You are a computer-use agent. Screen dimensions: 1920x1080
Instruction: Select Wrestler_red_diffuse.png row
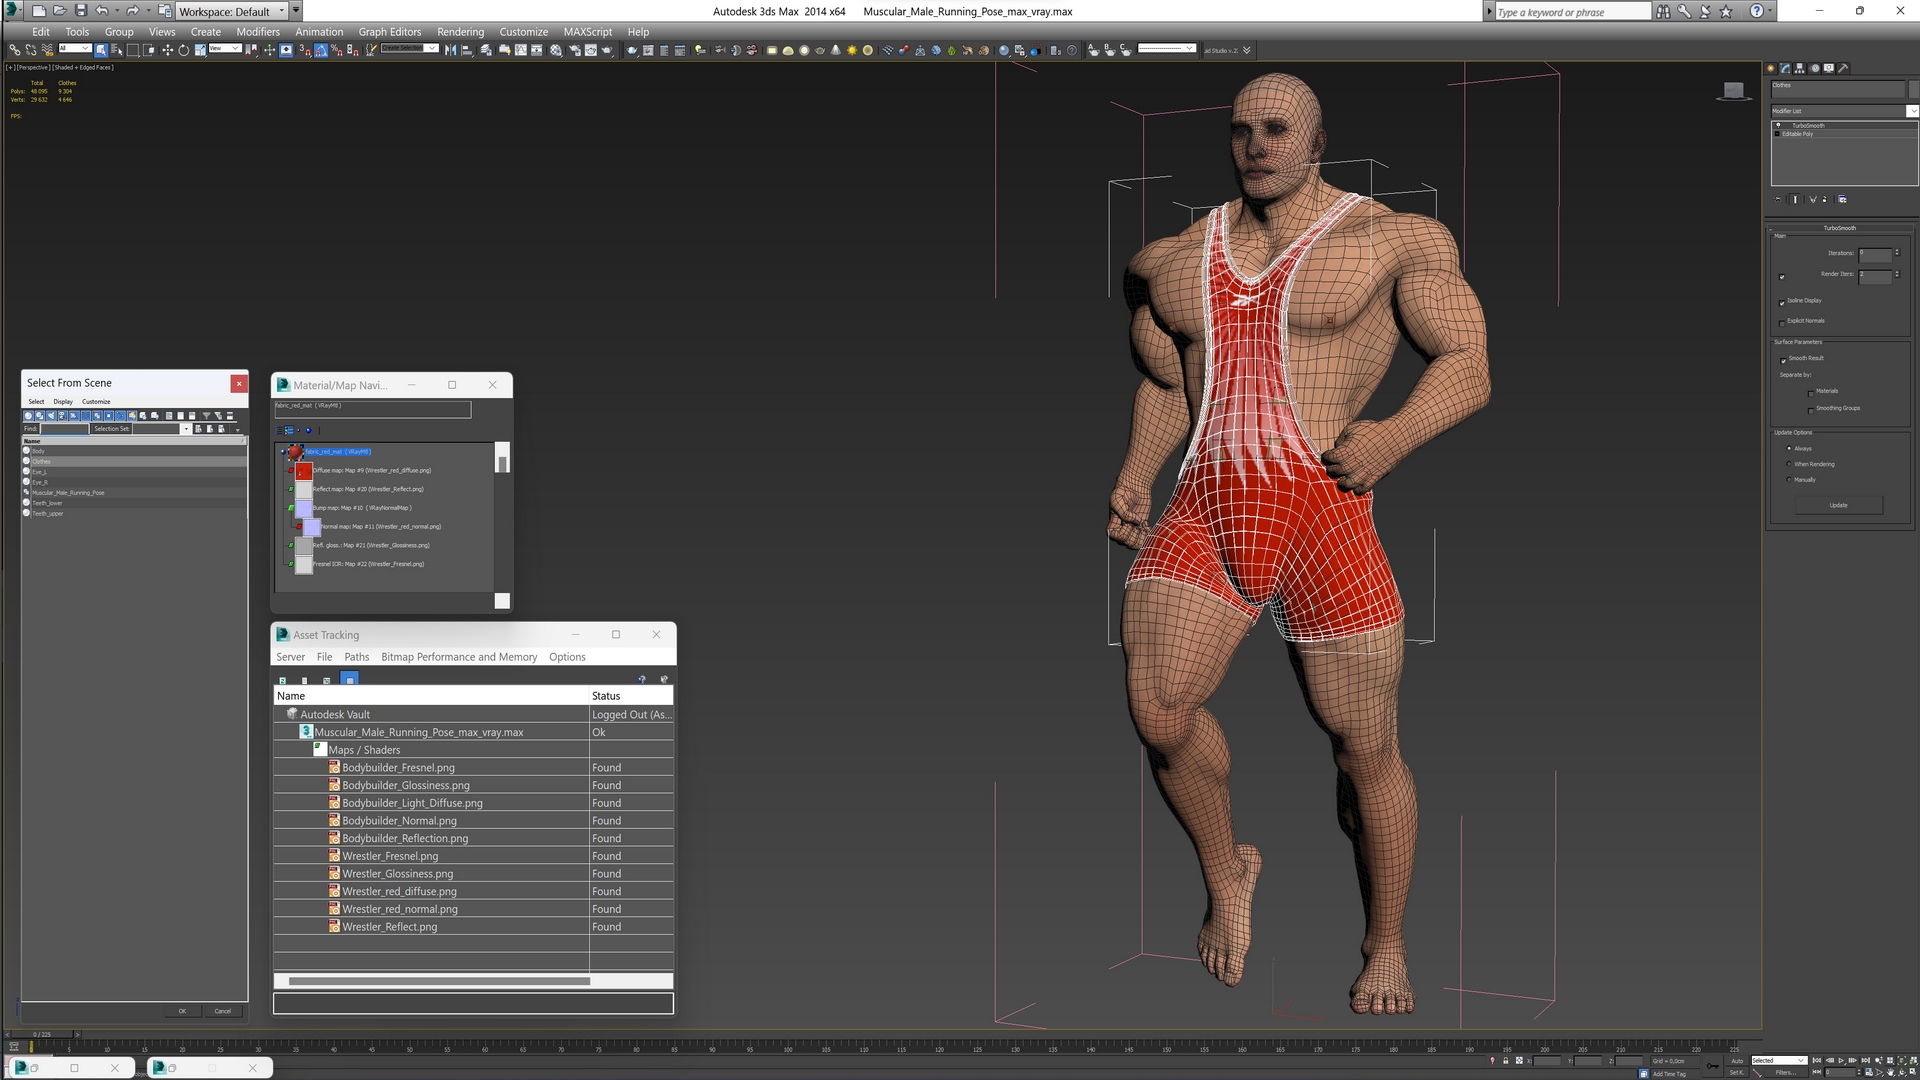[x=473, y=891]
